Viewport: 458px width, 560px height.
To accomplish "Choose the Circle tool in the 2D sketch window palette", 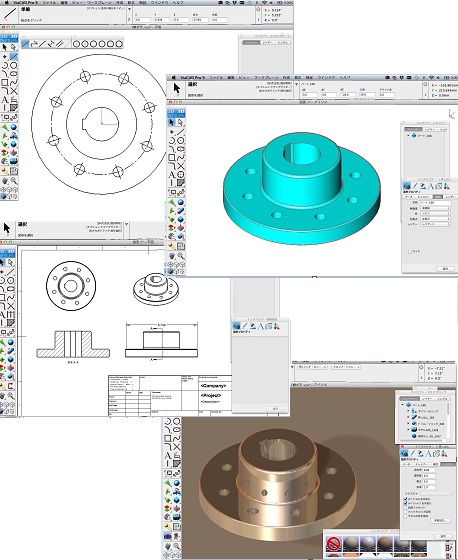I will (14, 66).
